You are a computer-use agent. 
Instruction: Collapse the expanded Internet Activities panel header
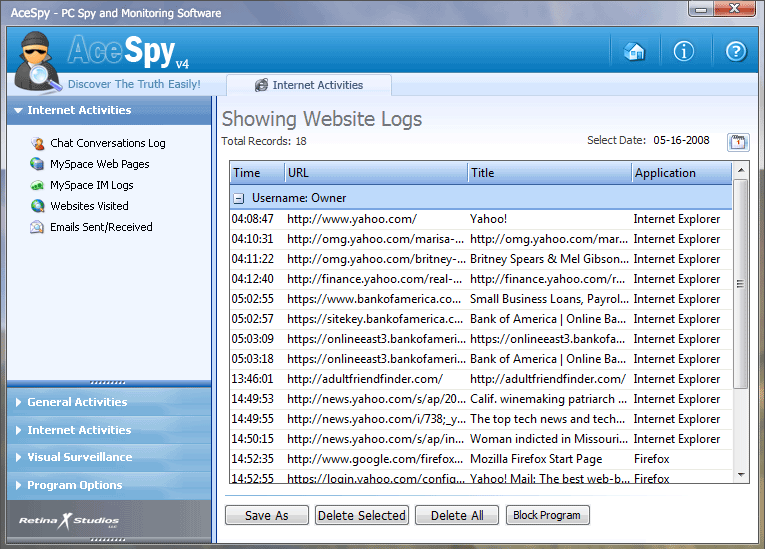[x=109, y=110]
